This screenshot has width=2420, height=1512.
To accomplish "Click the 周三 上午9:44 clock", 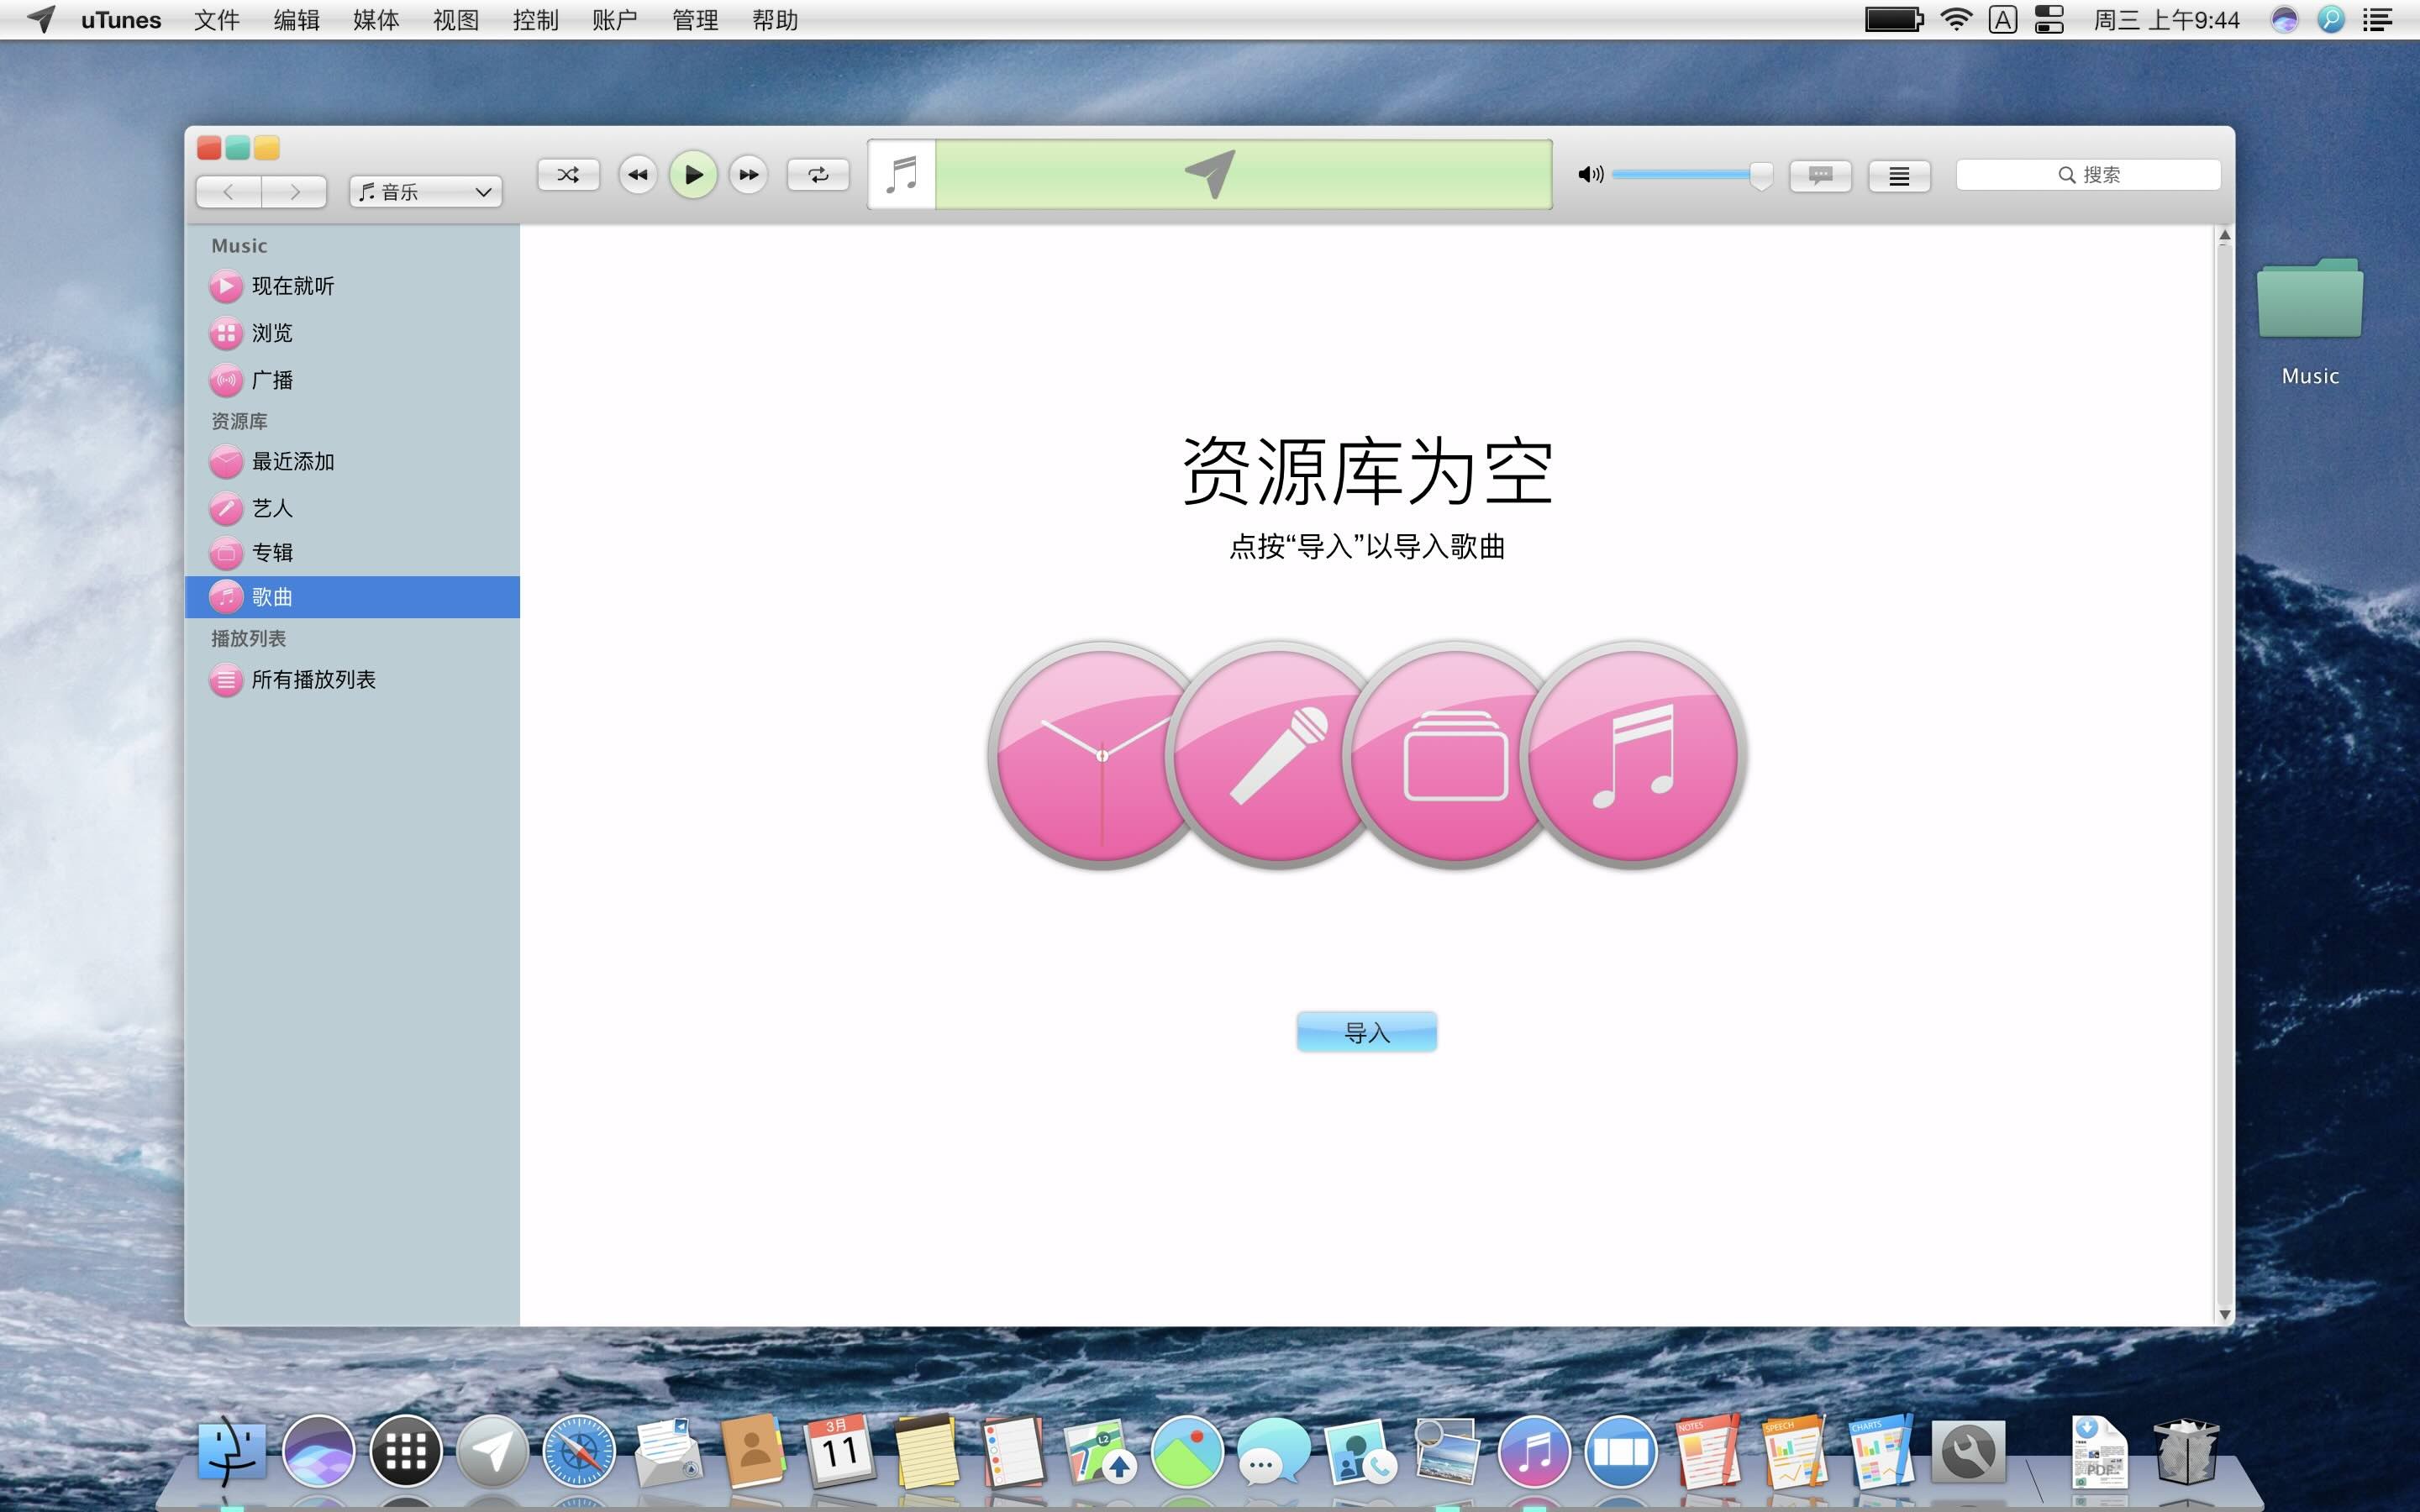I will pos(2166,20).
